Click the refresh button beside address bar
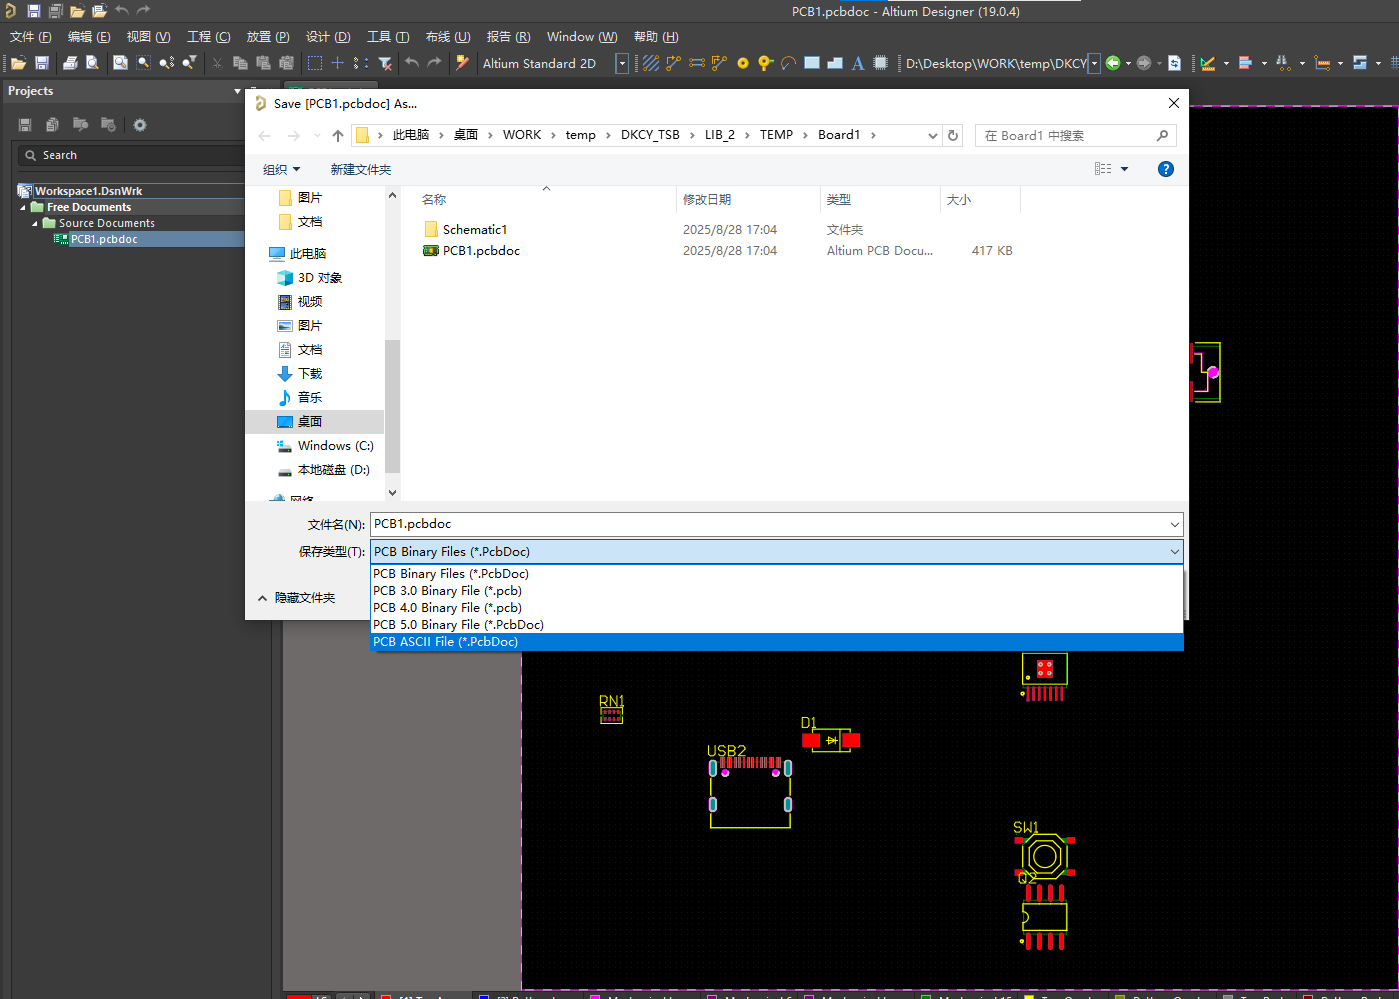Screen dimensions: 1399x999 click(x=953, y=135)
